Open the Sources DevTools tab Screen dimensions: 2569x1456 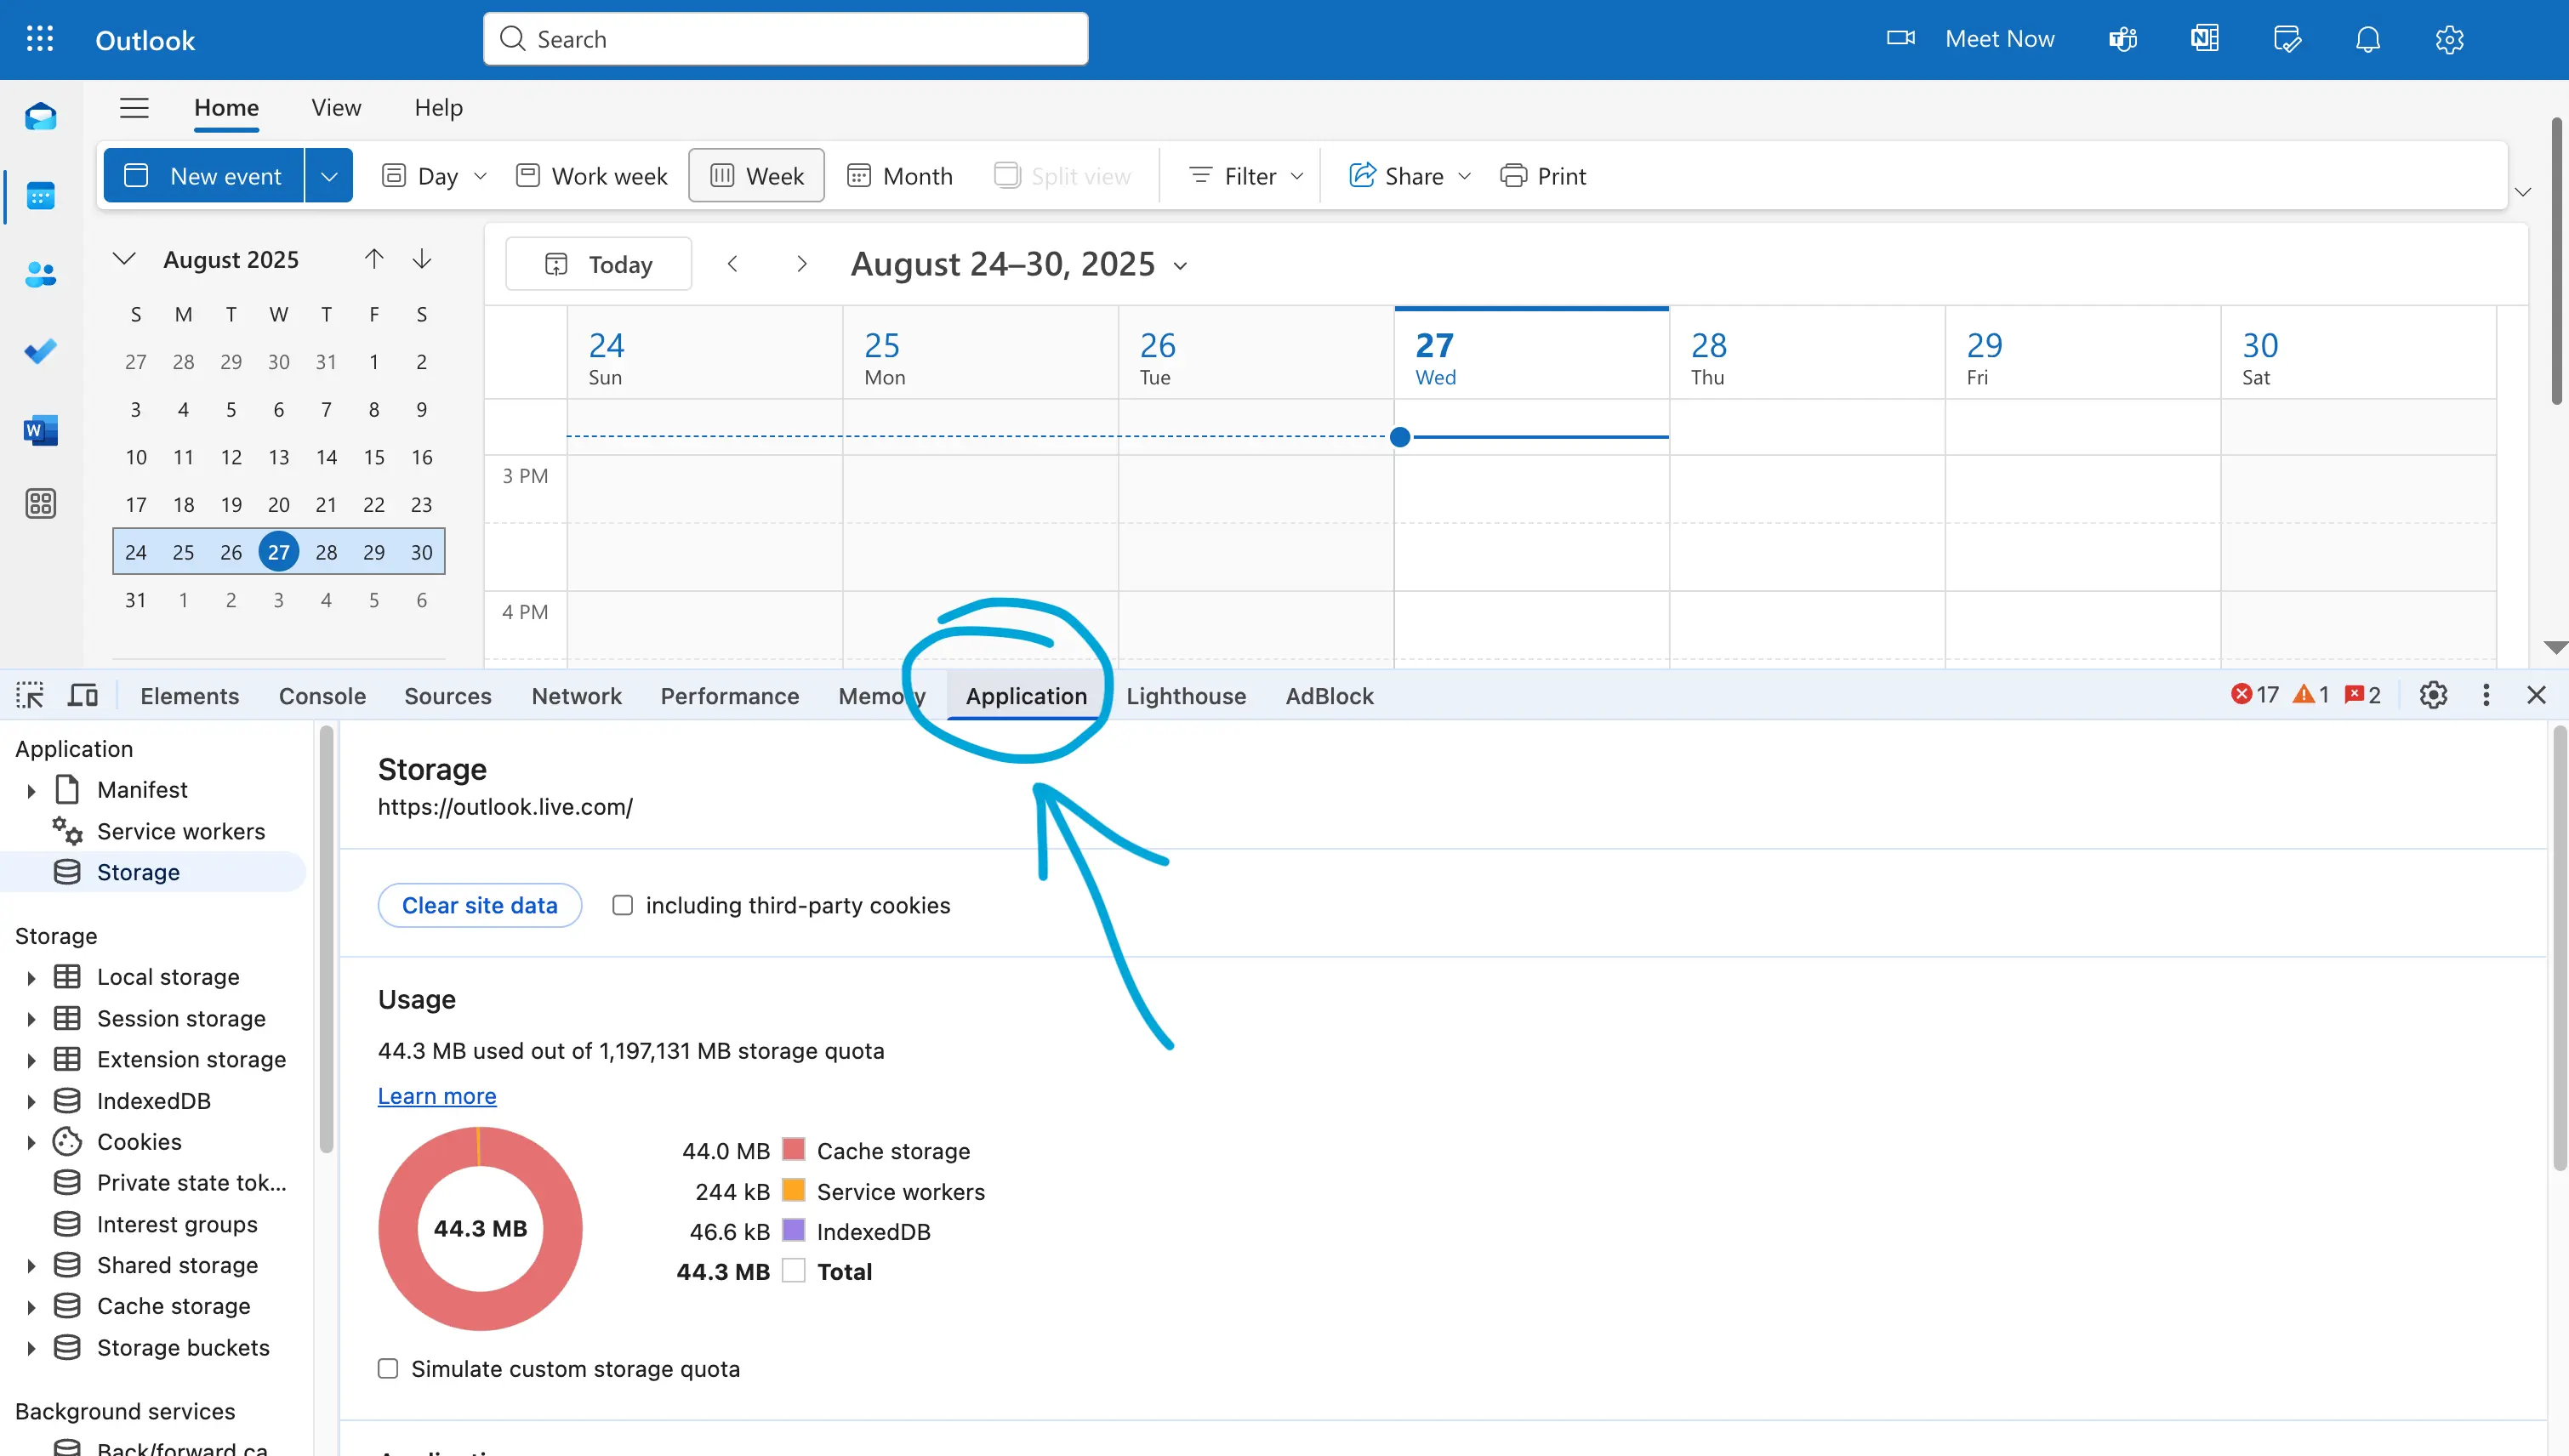448,696
